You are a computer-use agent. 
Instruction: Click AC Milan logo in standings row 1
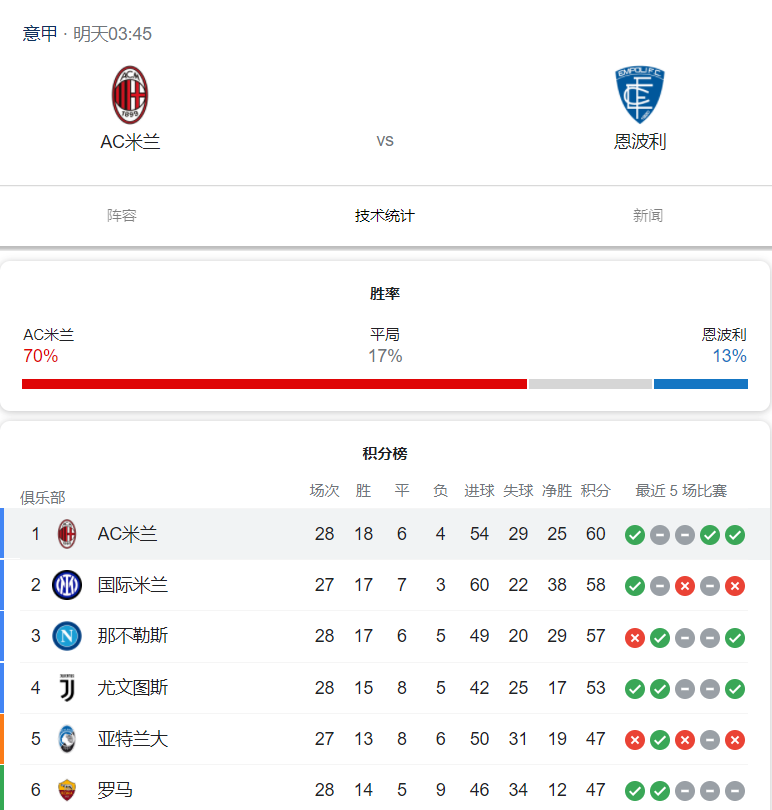coord(67,534)
